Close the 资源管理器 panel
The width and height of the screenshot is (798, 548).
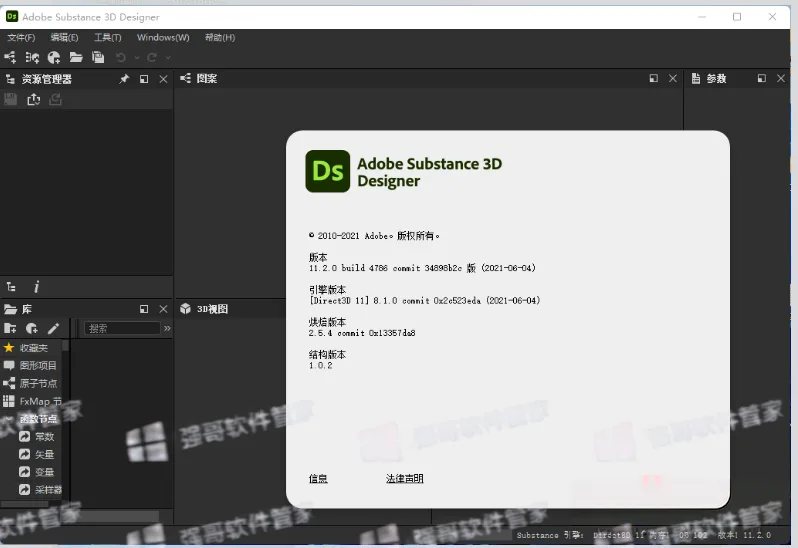pos(163,79)
